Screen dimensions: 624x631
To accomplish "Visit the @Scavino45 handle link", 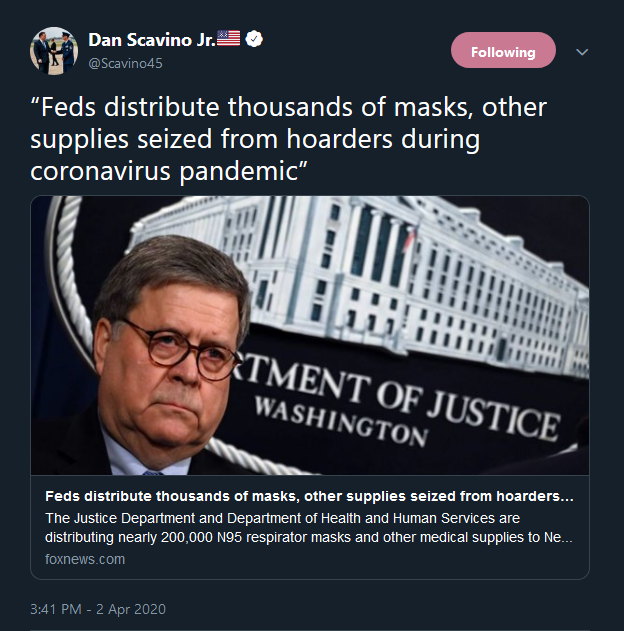I will click(x=125, y=62).
